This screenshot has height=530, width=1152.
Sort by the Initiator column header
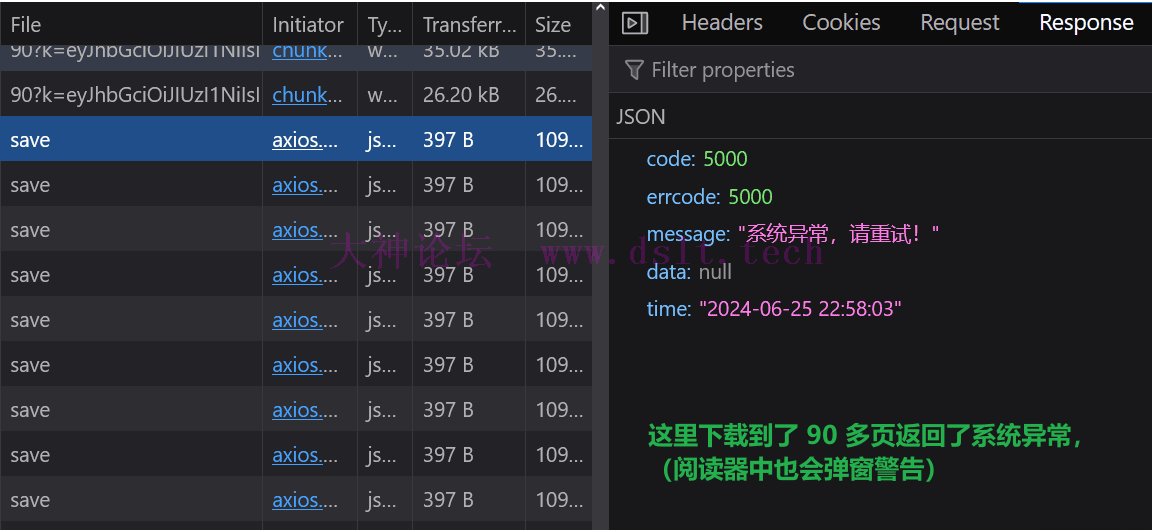(x=308, y=25)
